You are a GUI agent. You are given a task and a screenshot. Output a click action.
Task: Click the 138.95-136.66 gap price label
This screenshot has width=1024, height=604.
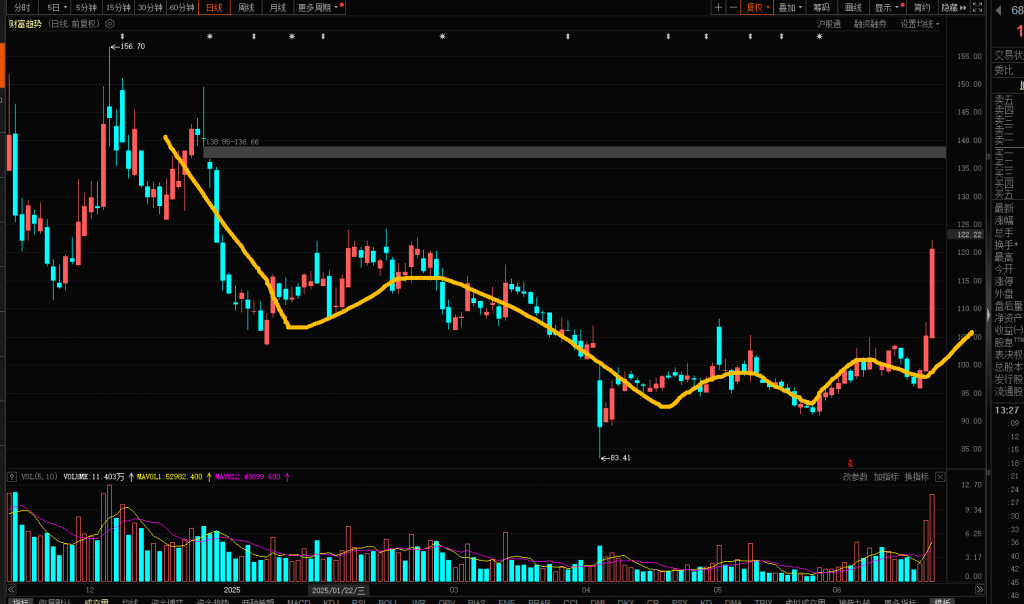(x=232, y=142)
